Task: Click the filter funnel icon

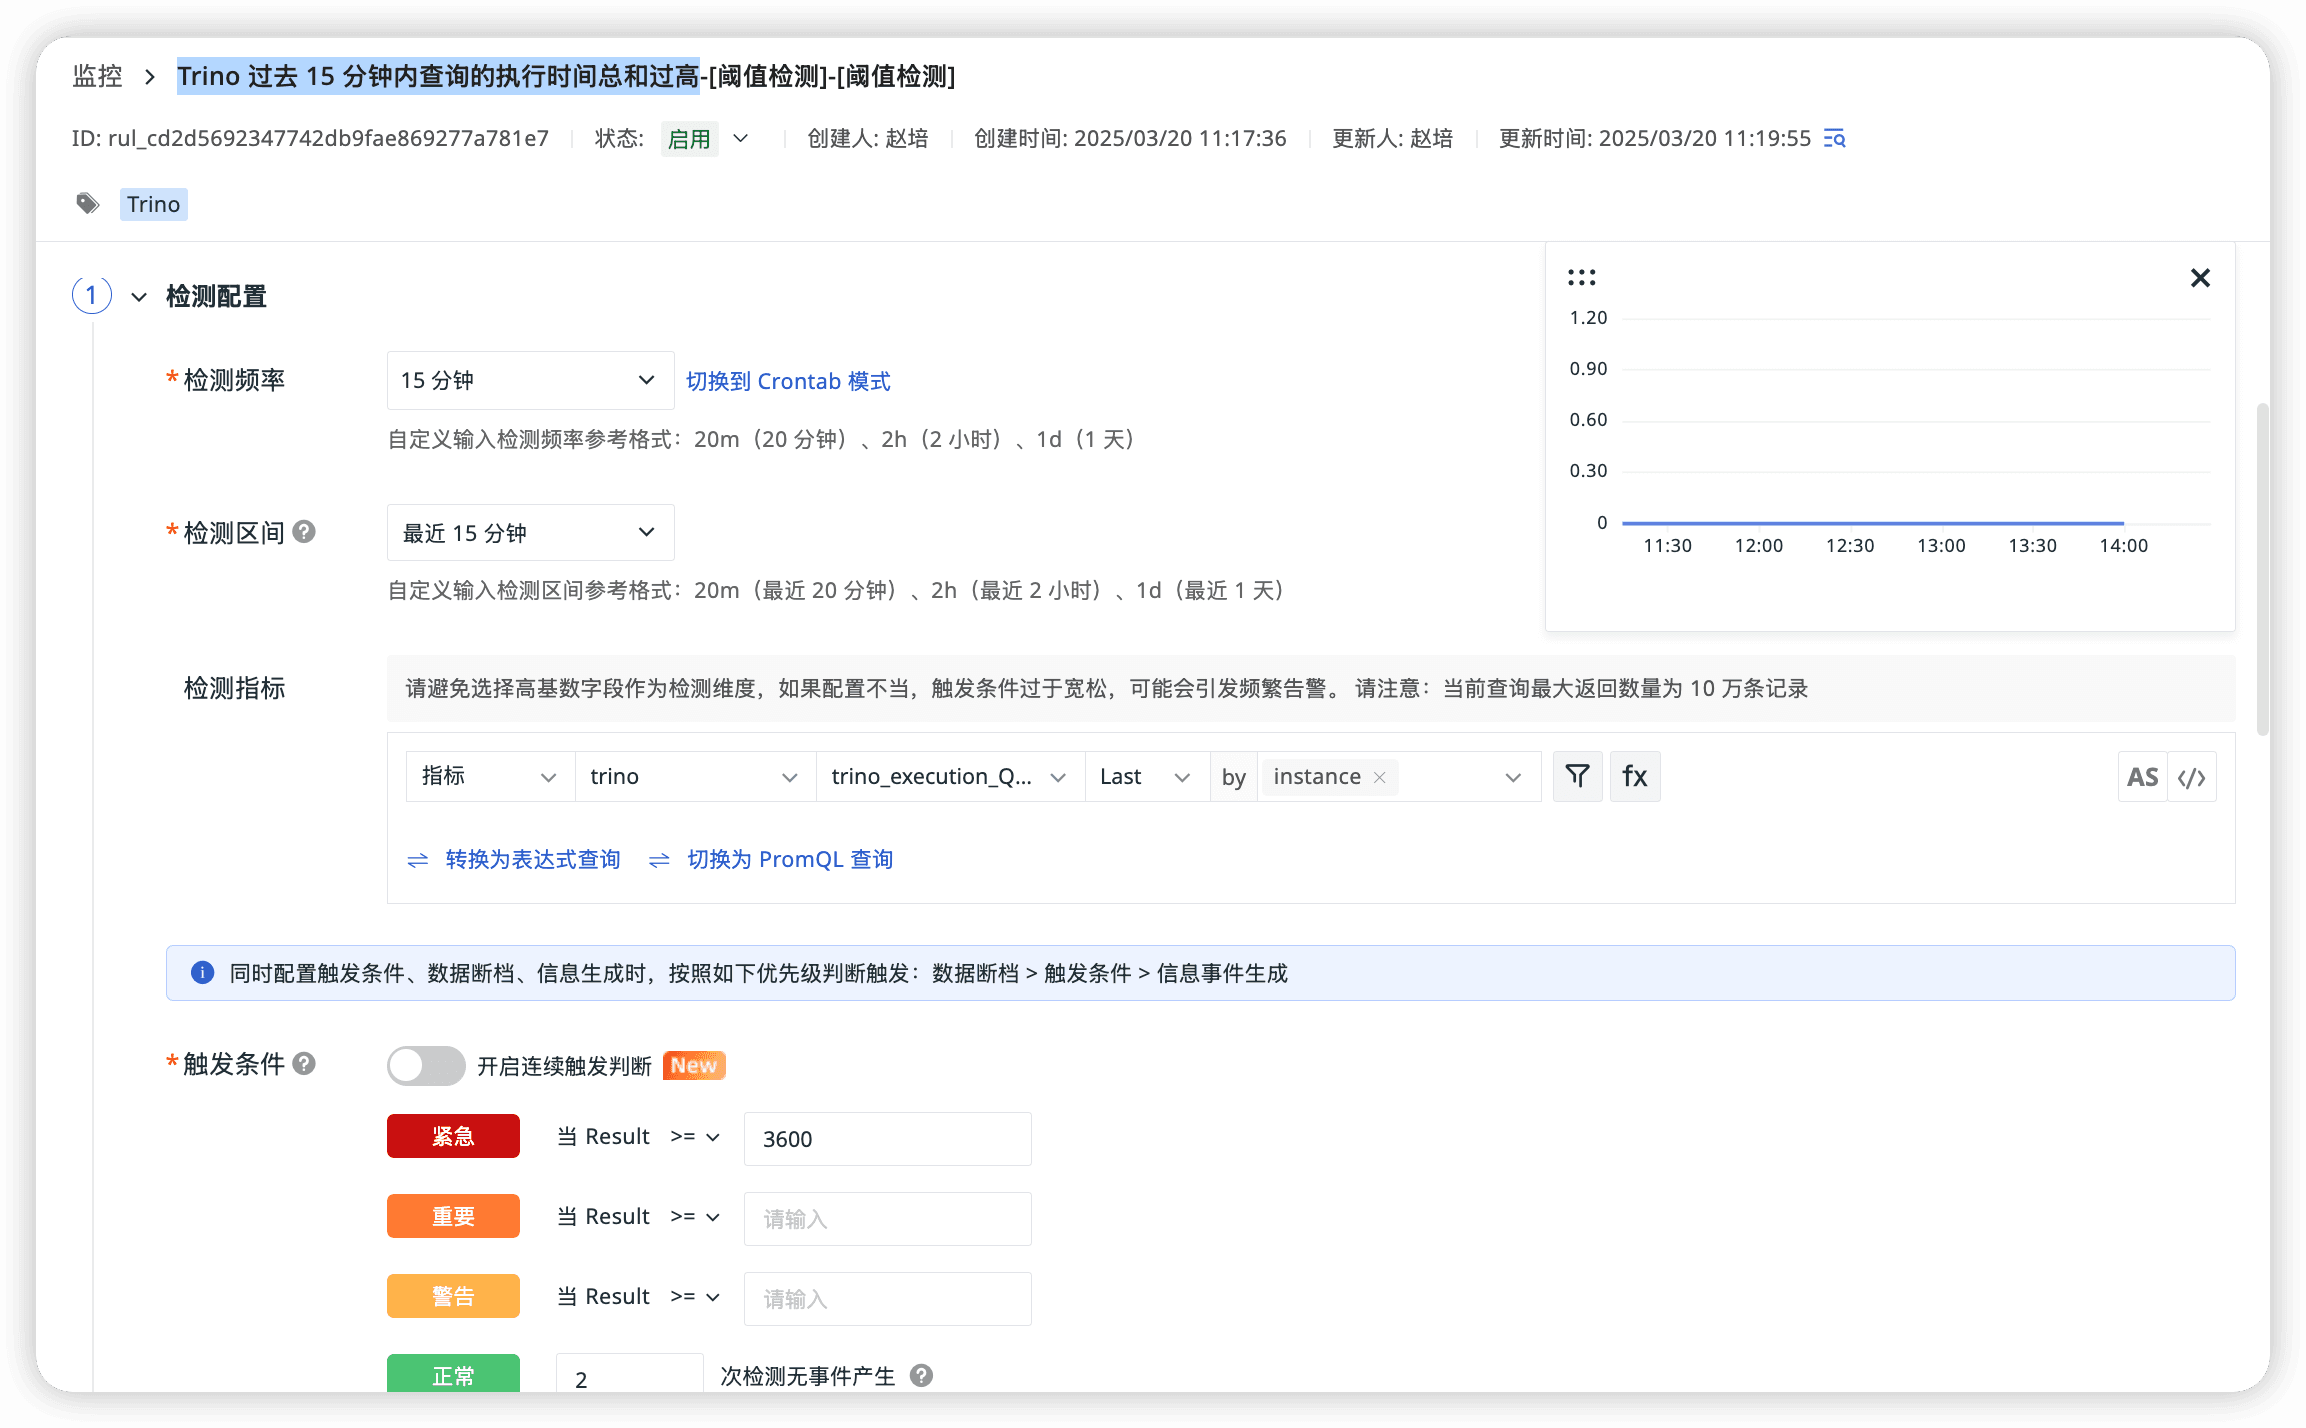Action: 1577,776
